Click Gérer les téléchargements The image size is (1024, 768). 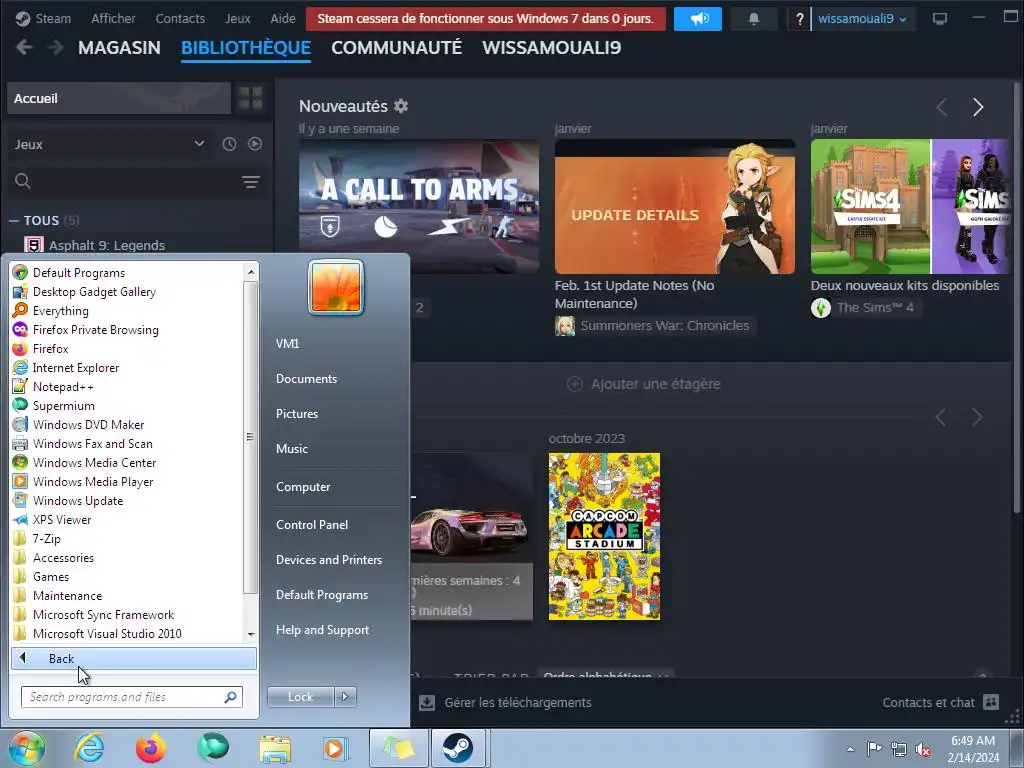coord(518,703)
